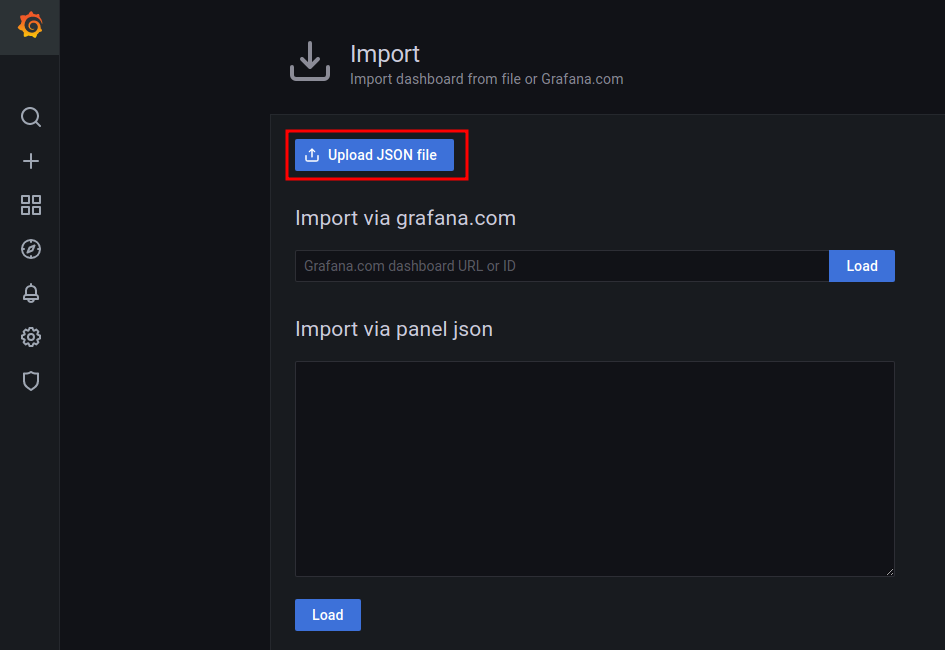Click the Import via grafana.com heading
Viewport: 945px width, 650px height.
tap(405, 218)
